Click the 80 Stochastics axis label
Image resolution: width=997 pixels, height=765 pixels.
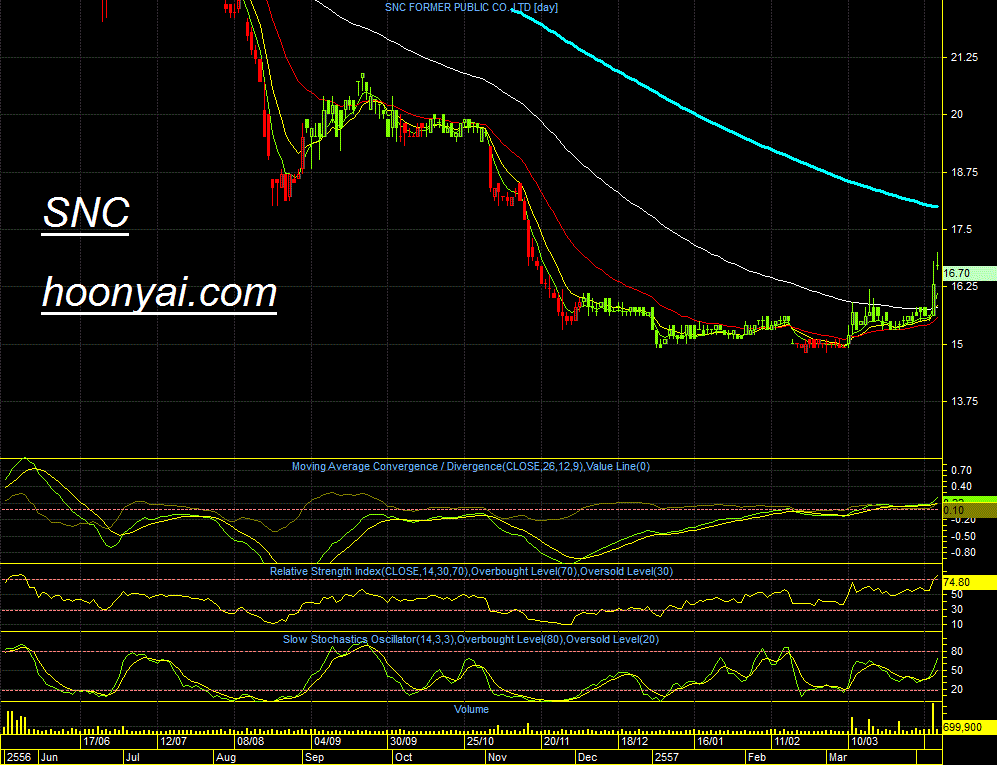(x=957, y=652)
